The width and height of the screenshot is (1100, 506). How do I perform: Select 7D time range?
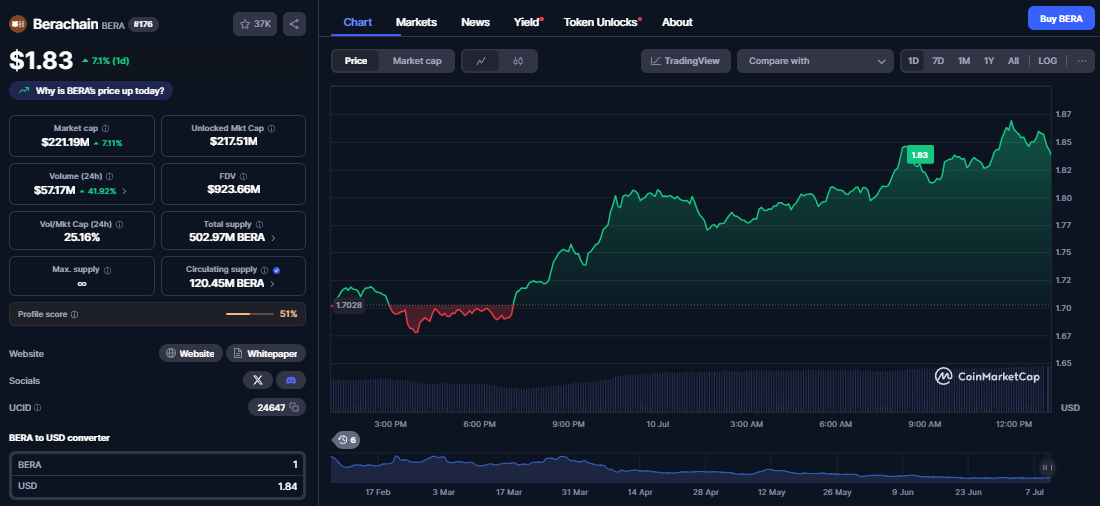(x=938, y=61)
